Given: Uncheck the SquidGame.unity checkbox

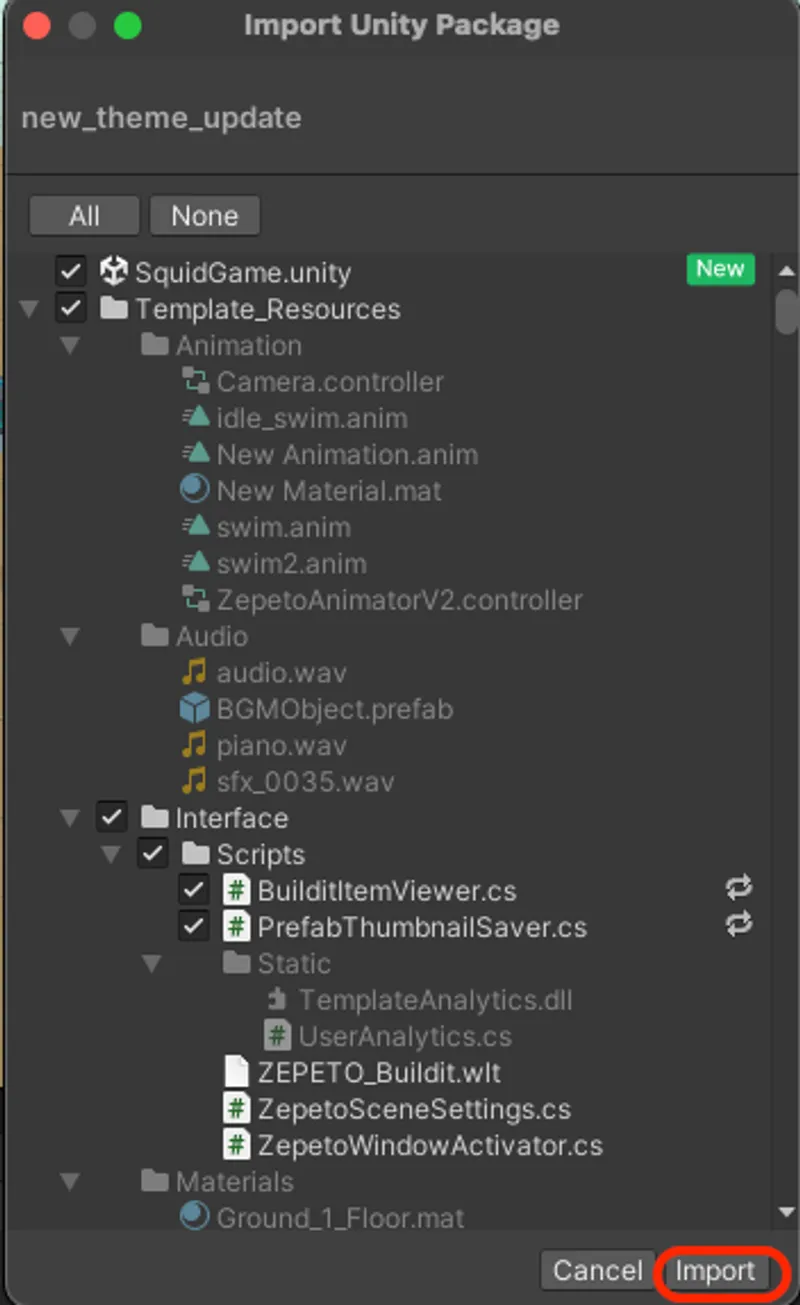Looking at the screenshot, I should point(69,271).
